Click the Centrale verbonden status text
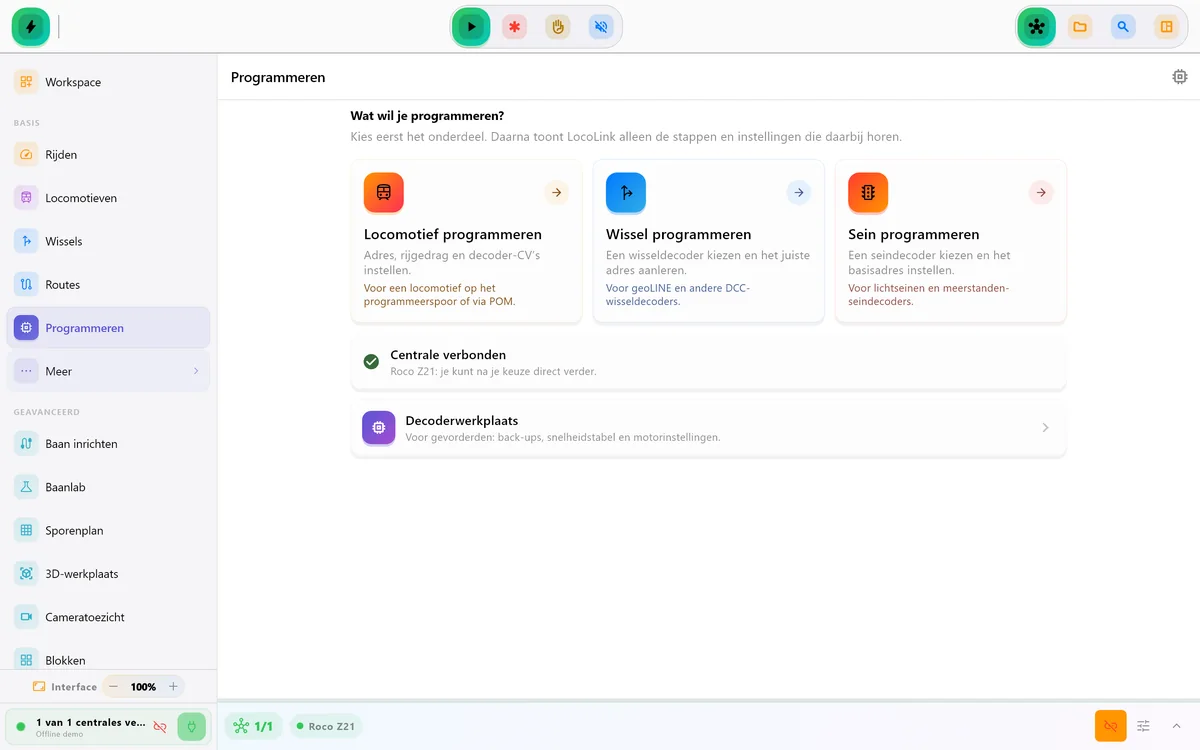 coord(448,355)
